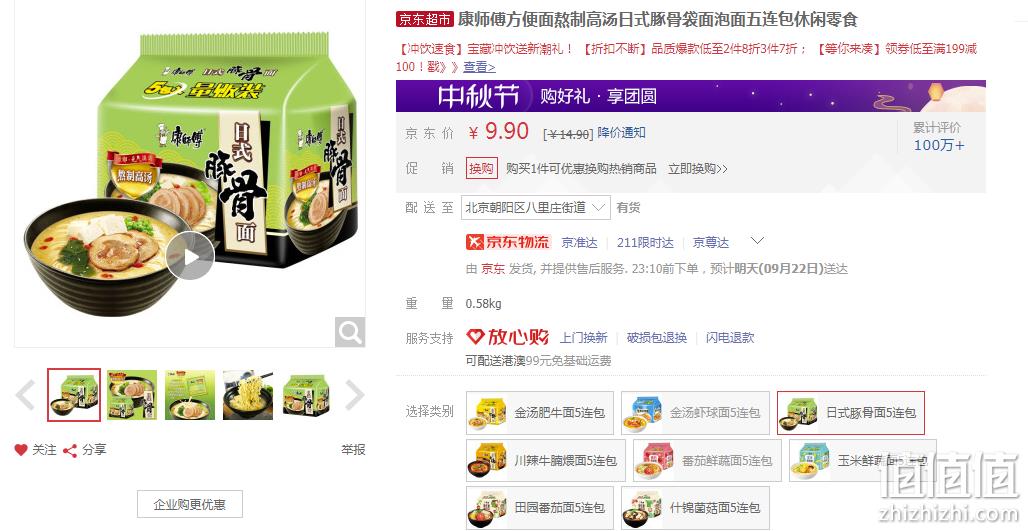1028x531 pixels.
Task: Click the magnifier zoom icon on image
Action: (x=349, y=332)
